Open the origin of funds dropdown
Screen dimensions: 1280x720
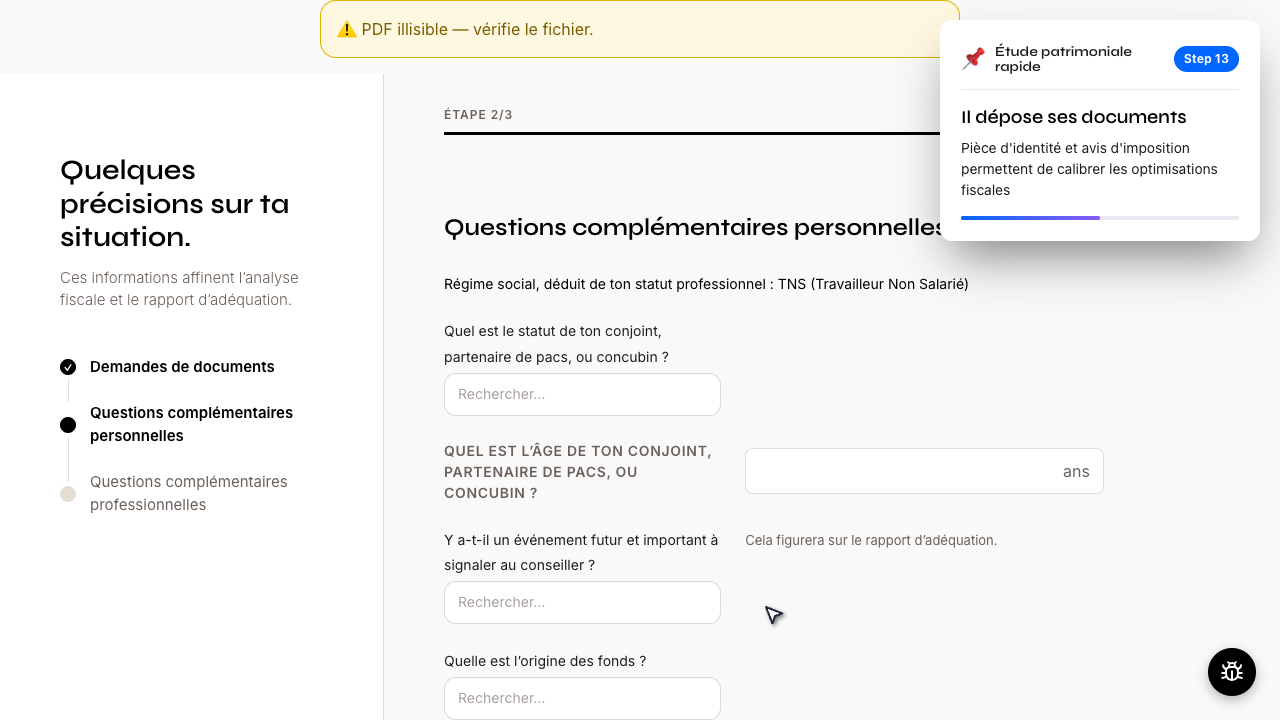pyautogui.click(x=582, y=698)
